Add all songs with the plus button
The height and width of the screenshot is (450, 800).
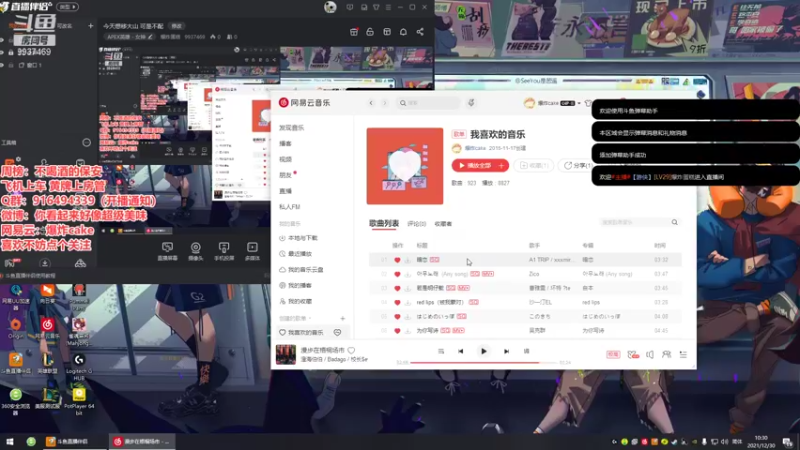(502, 165)
